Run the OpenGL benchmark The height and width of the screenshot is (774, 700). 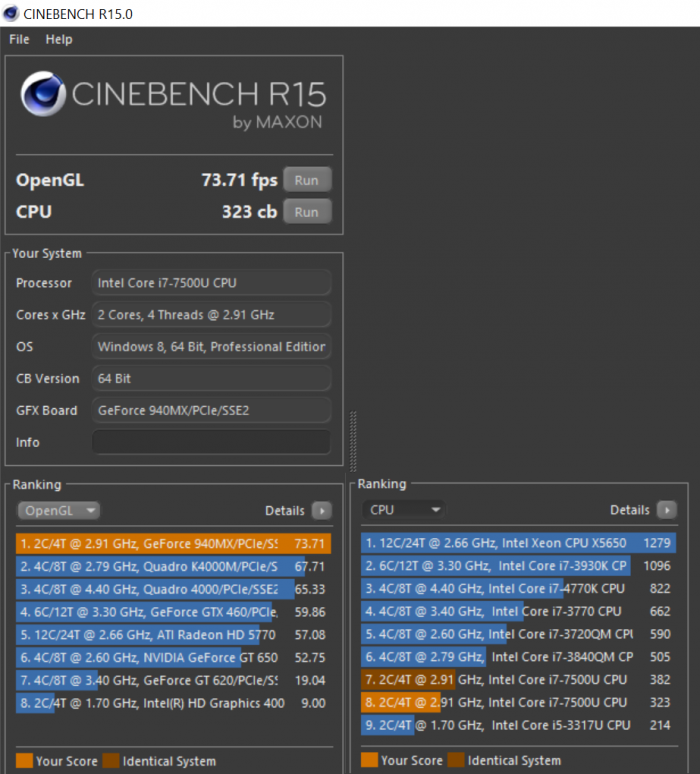click(x=306, y=180)
